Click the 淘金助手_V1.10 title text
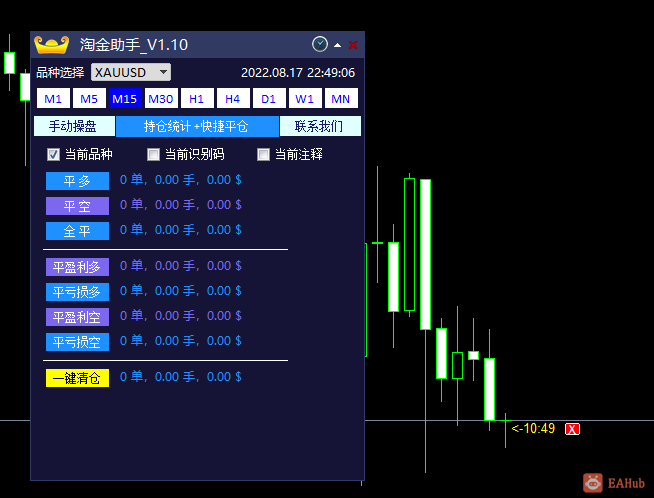 pyautogui.click(x=134, y=45)
